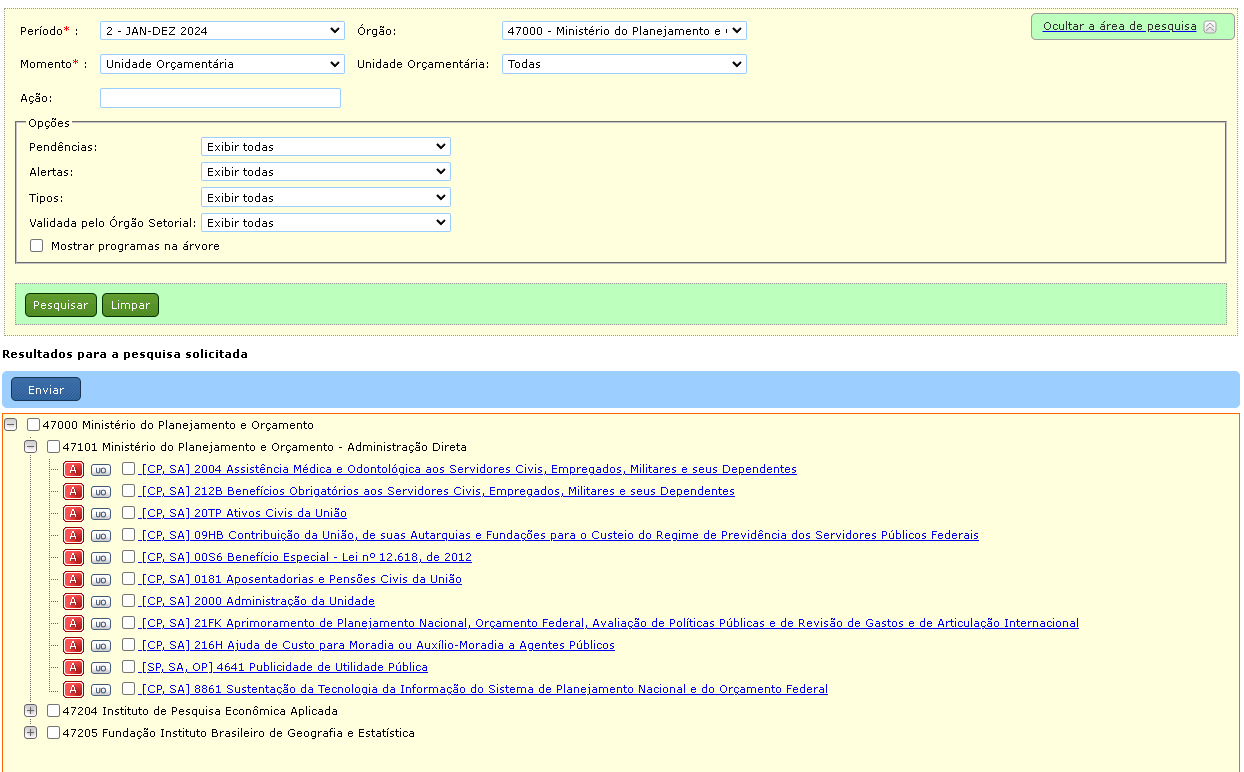Click red A icon beside 00S6 Benefício Especial

(x=73, y=557)
